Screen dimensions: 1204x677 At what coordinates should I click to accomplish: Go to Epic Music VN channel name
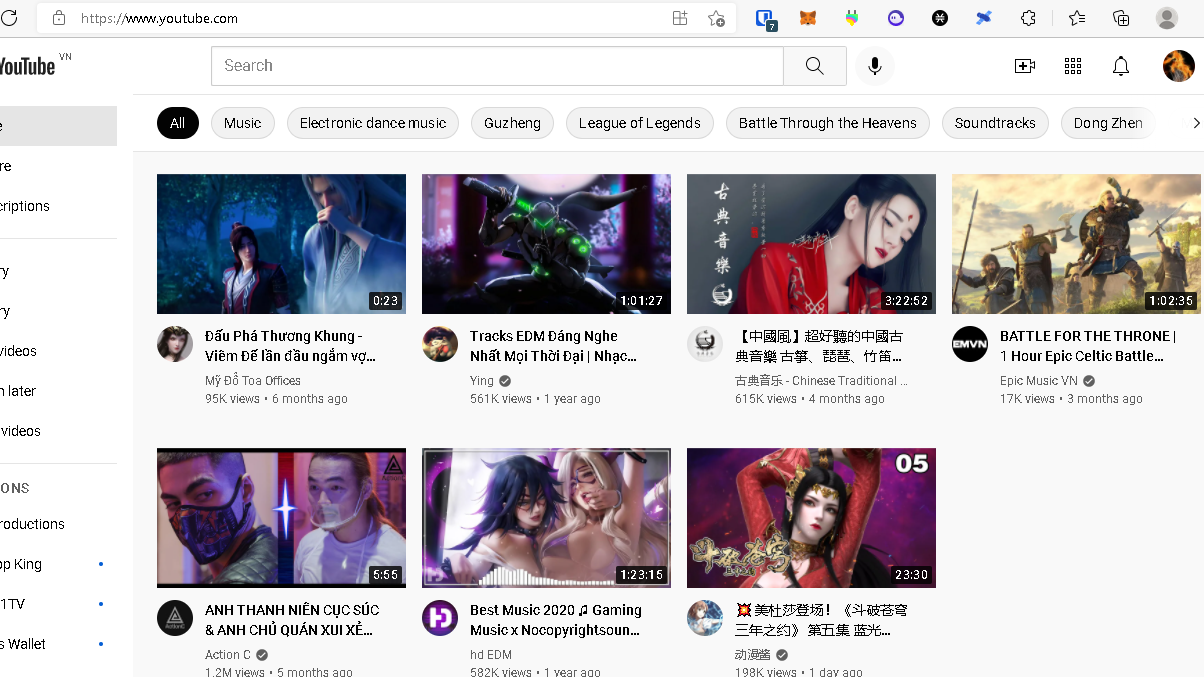click(x=1039, y=381)
